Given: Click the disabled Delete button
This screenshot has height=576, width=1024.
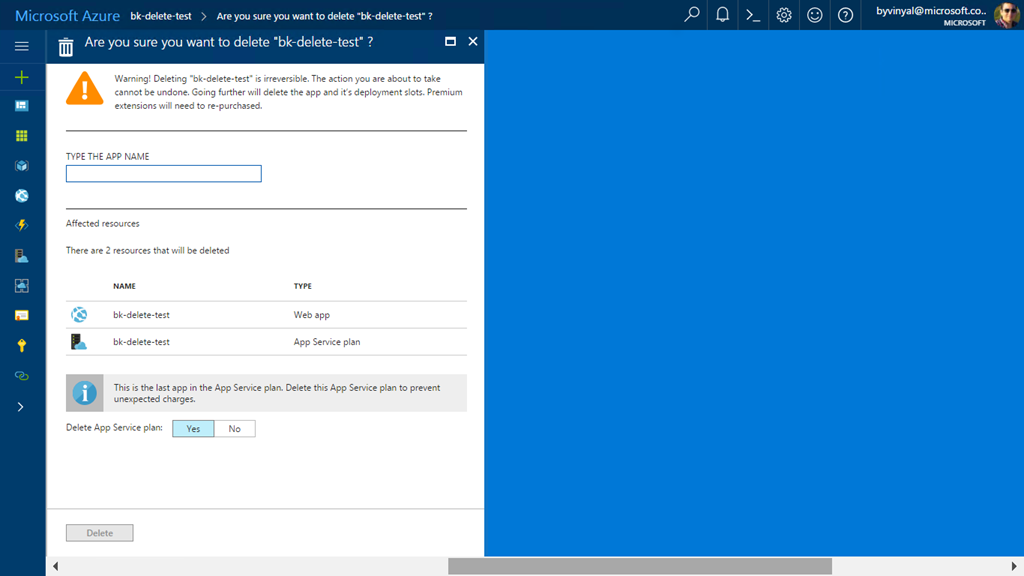Looking at the screenshot, I should [100, 533].
